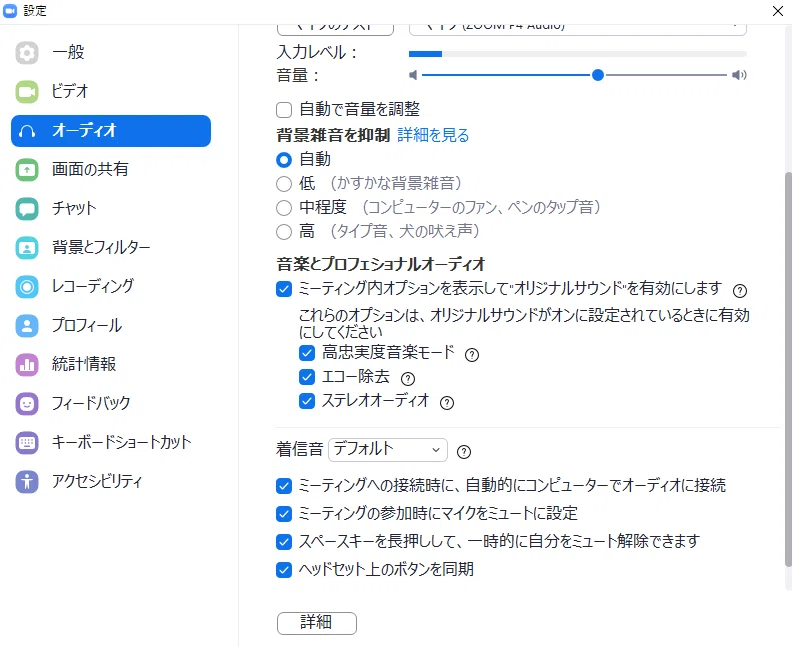Click the 入力レベル meter bar
This screenshot has width=792, height=647.
[577, 54]
